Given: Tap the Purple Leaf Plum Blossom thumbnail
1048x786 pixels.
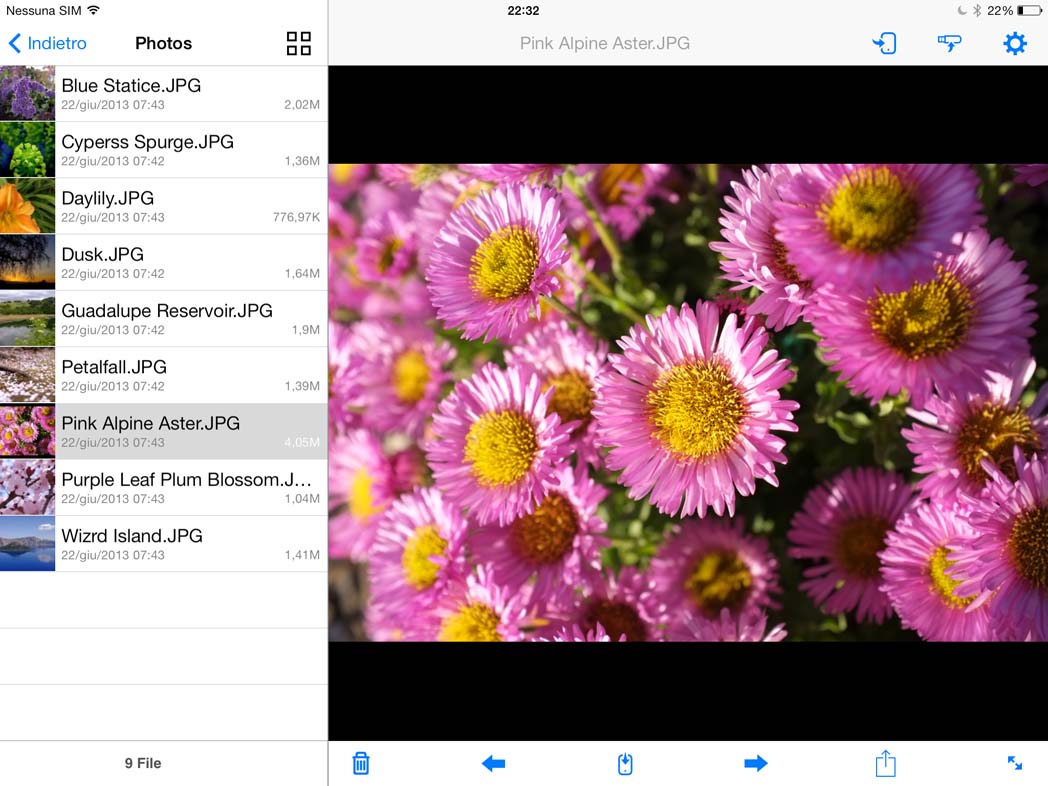Looking at the screenshot, I should [27, 487].
